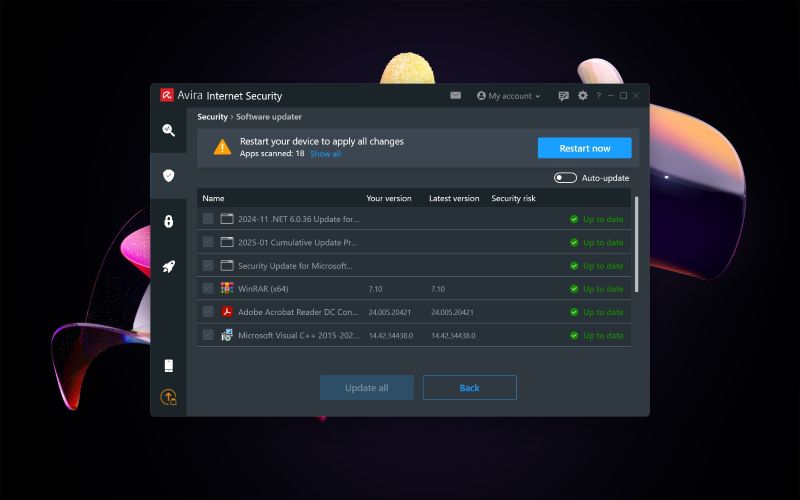800x500 pixels.
Task: Select the Microsoft Visual C++ 2015-202 row name
Action: [298, 335]
